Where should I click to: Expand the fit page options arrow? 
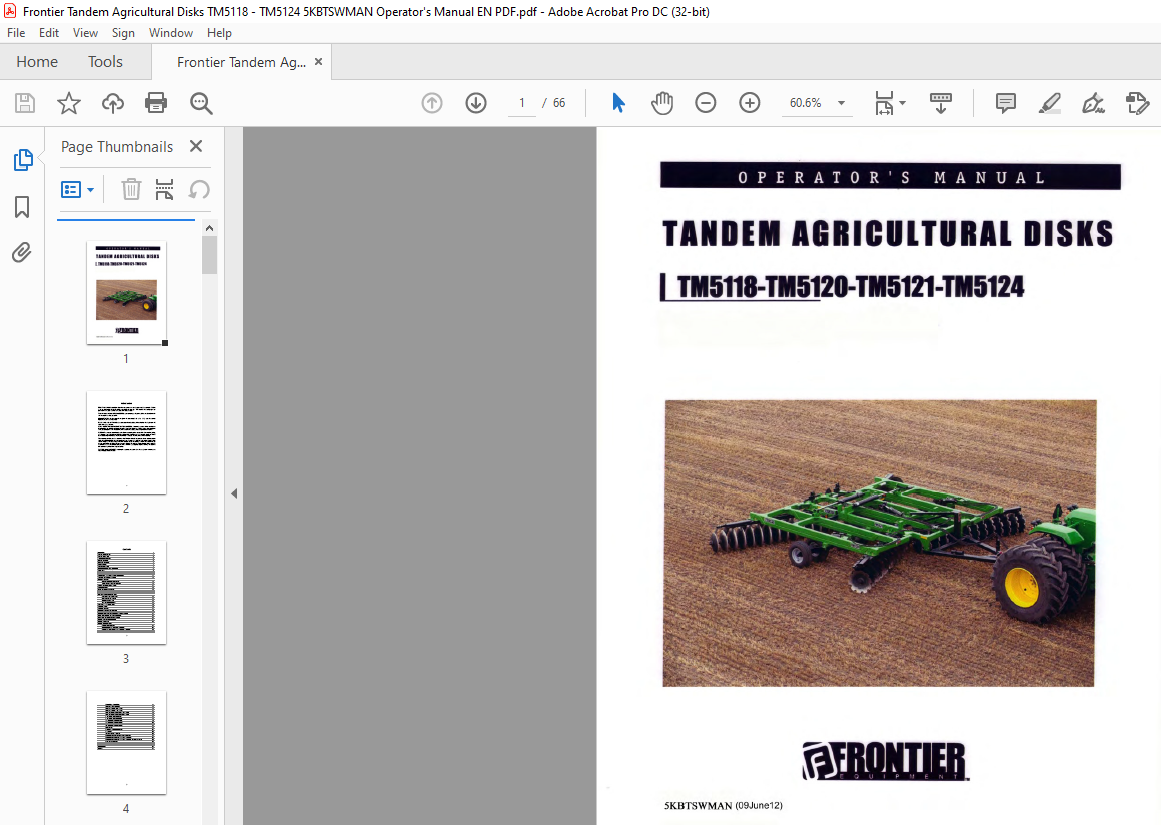click(x=902, y=103)
